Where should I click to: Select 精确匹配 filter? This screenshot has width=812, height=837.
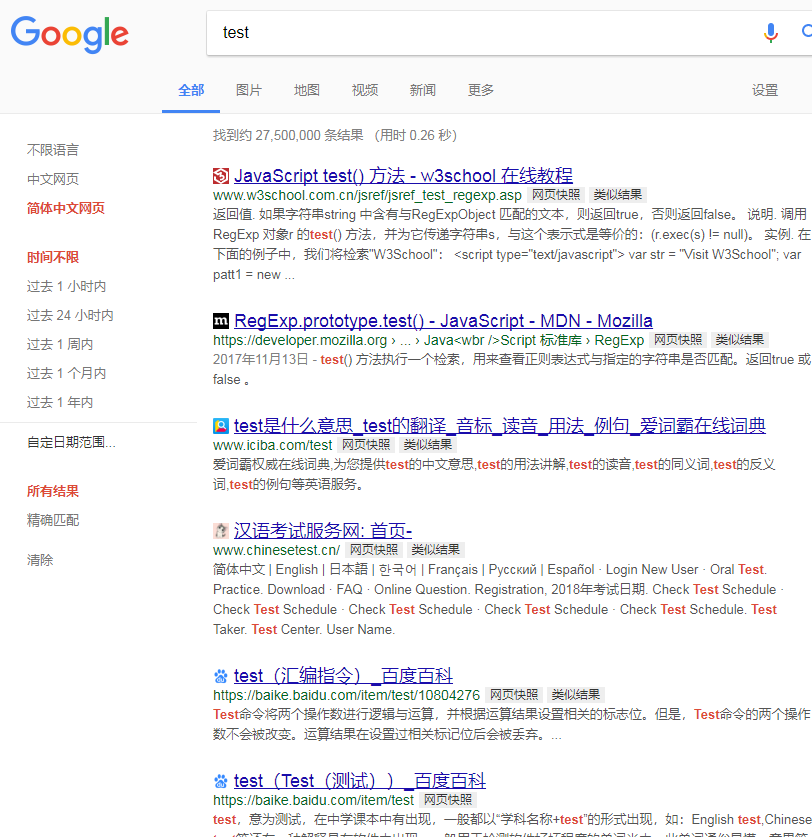pyautogui.click(x=53, y=520)
